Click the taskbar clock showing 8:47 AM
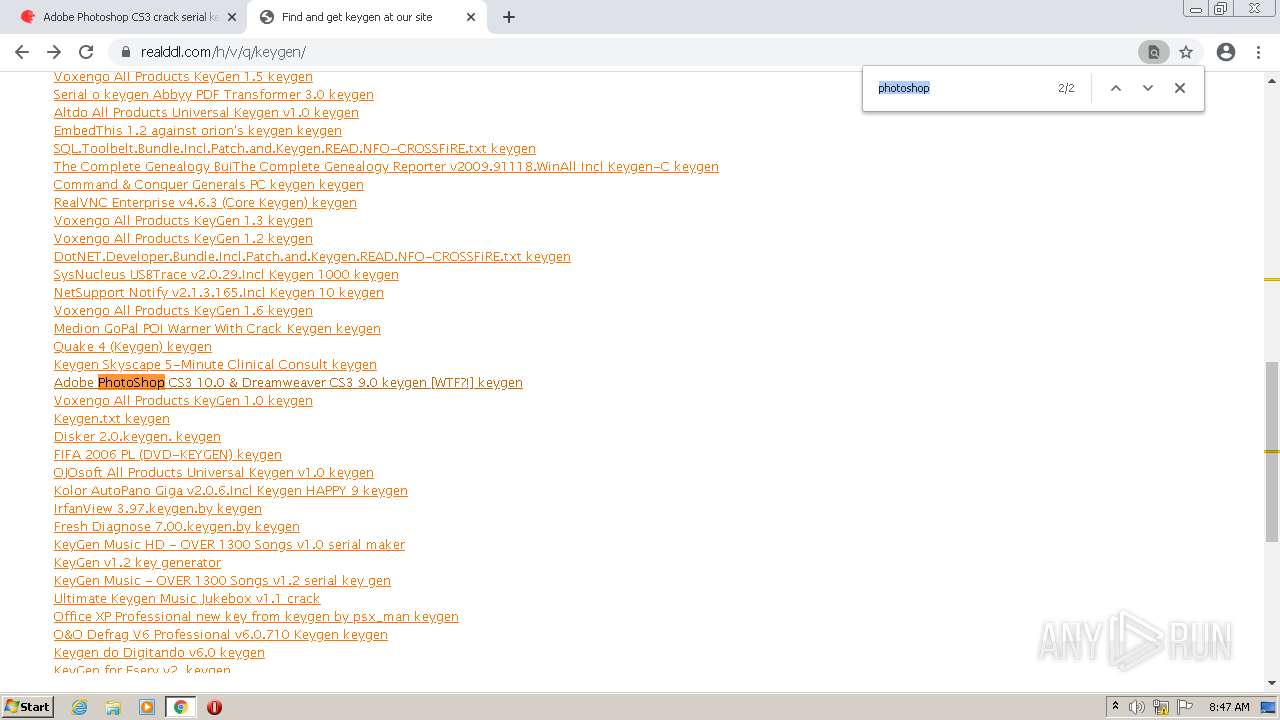Screen dimensions: 1280x720 [1229, 707]
